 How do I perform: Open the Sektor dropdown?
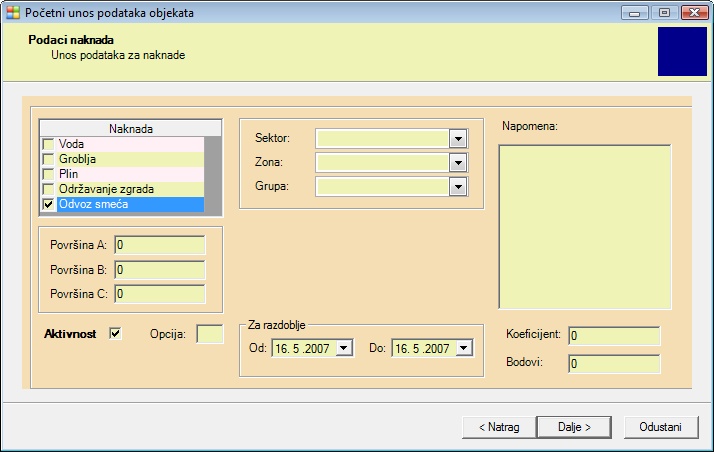(458, 138)
